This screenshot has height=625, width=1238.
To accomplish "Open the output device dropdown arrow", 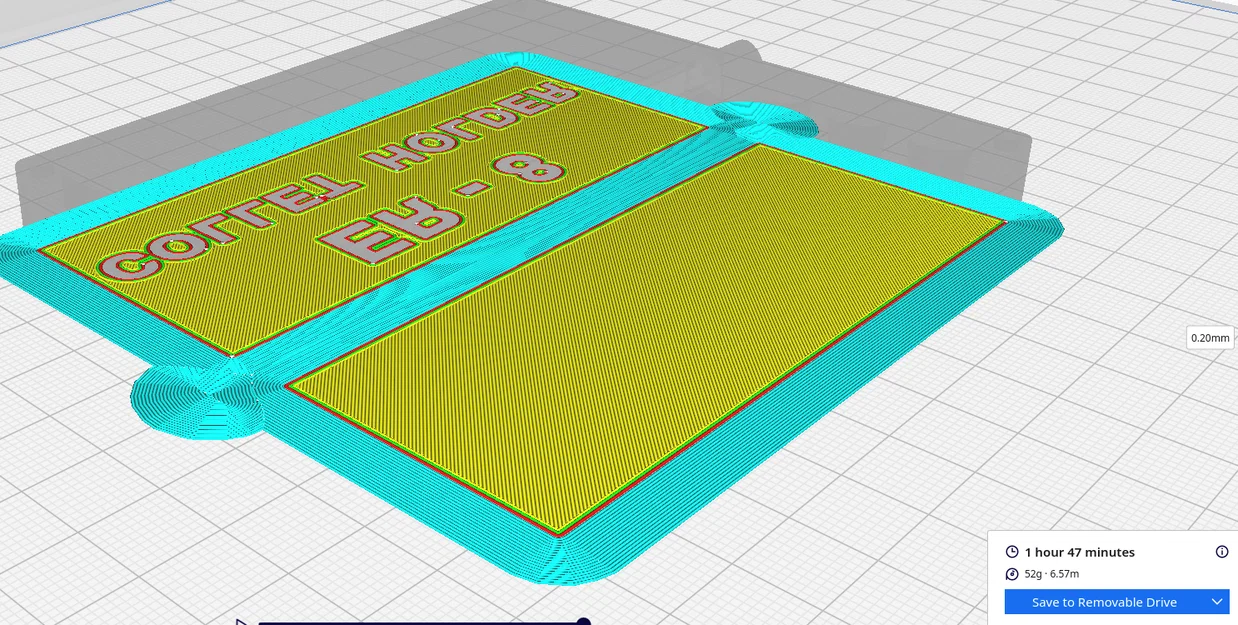I will click(x=1217, y=602).
